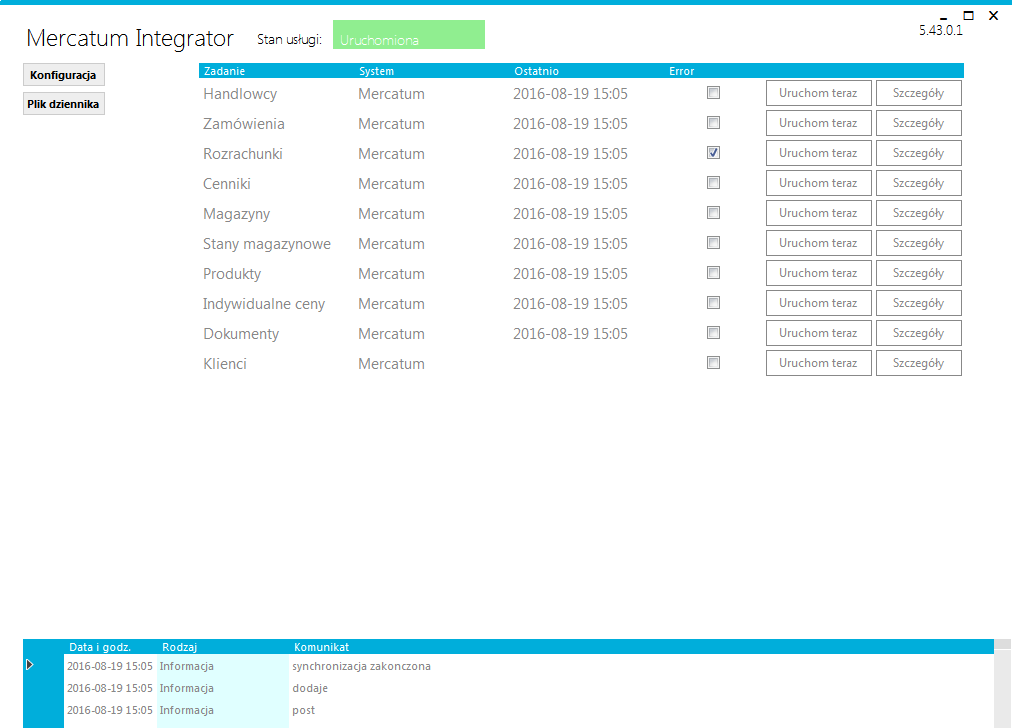The width and height of the screenshot is (1012, 728).
Task: Open the Konfiguracja settings
Action: (x=63, y=75)
